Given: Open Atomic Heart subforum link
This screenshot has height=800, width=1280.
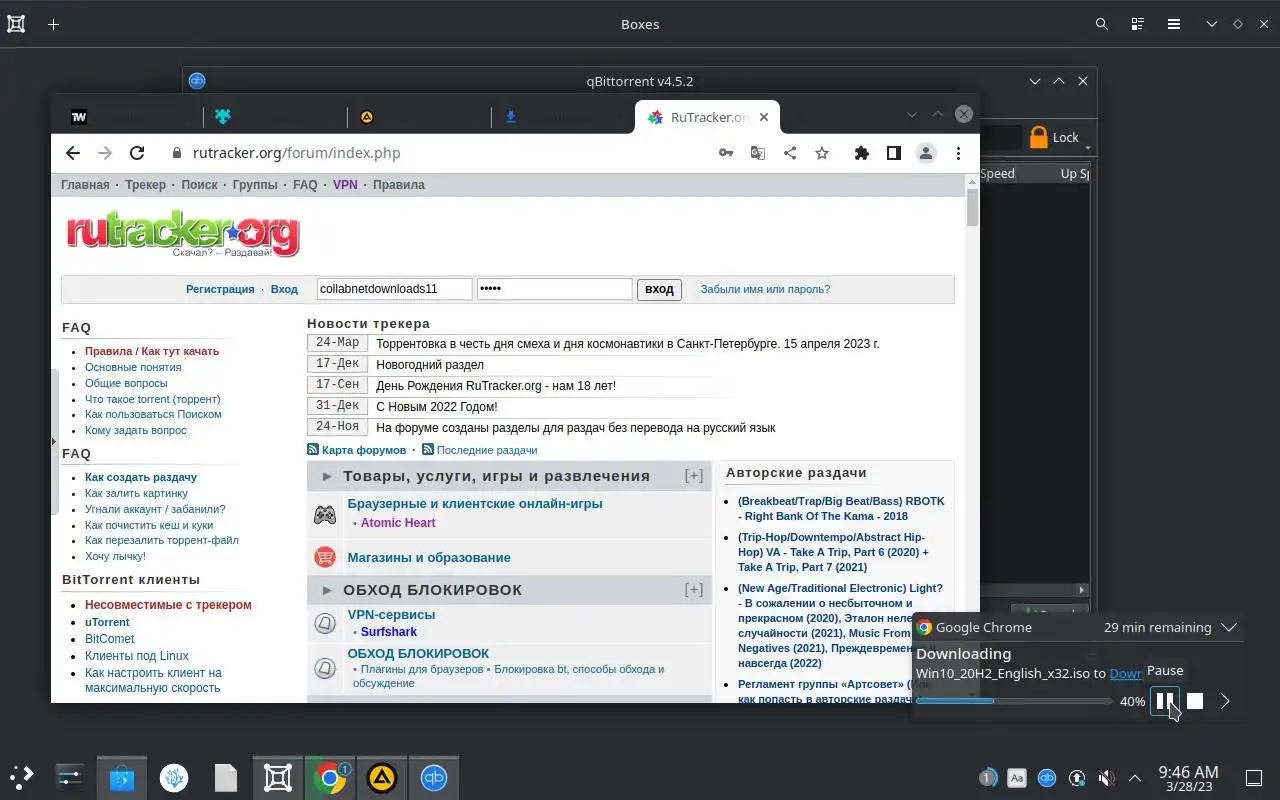Looking at the screenshot, I should (398, 523).
